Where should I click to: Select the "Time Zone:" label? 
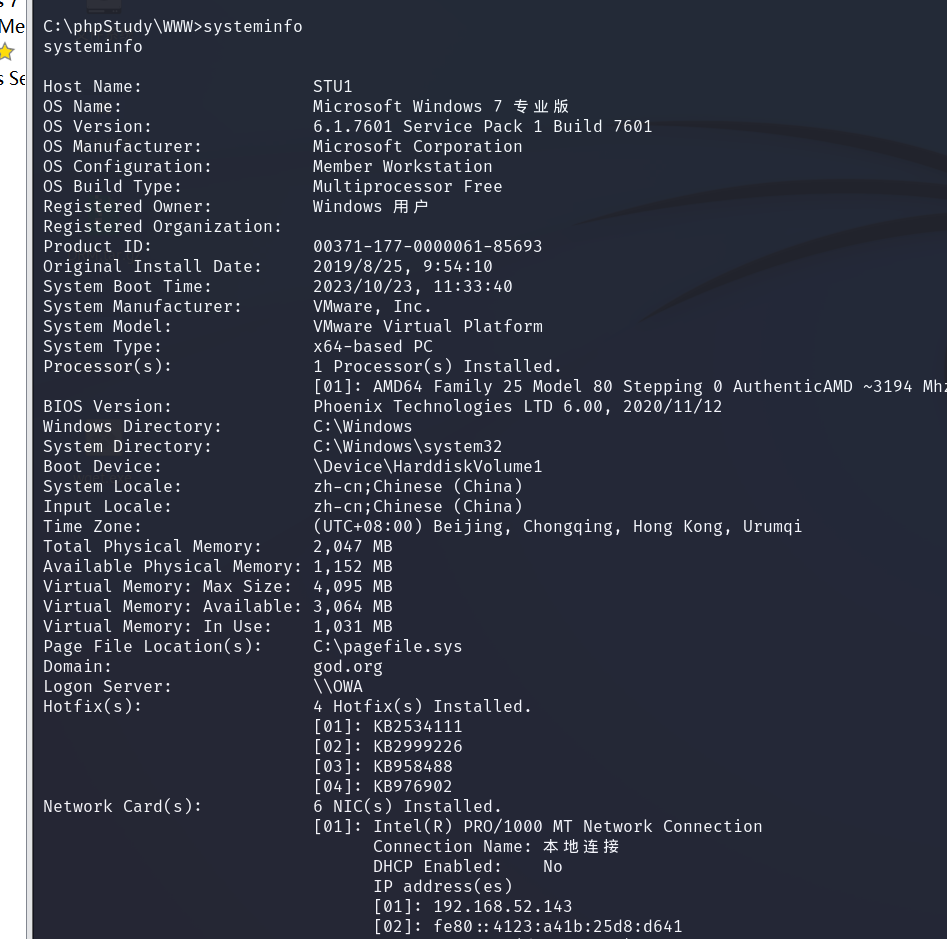[x=92, y=526]
